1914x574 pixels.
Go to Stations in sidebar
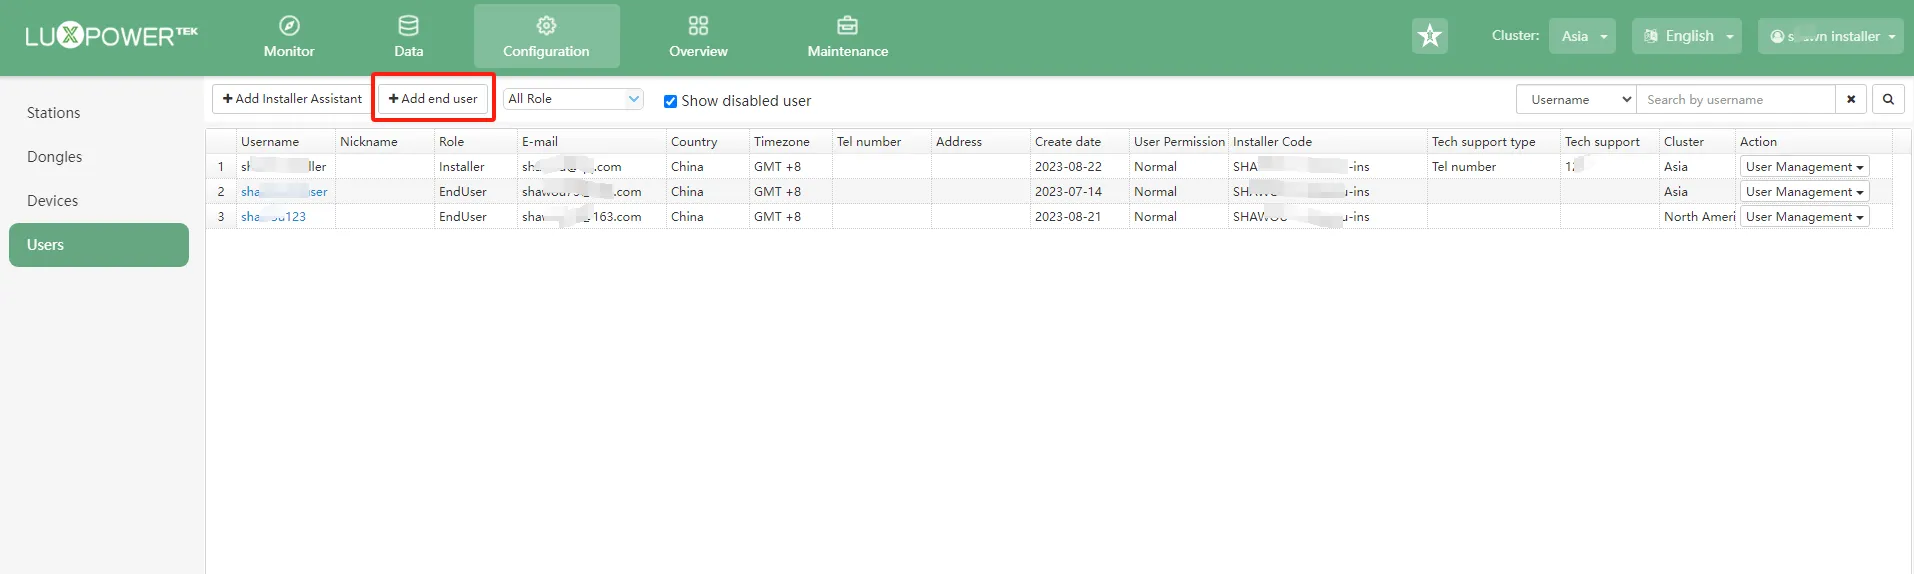pos(54,113)
